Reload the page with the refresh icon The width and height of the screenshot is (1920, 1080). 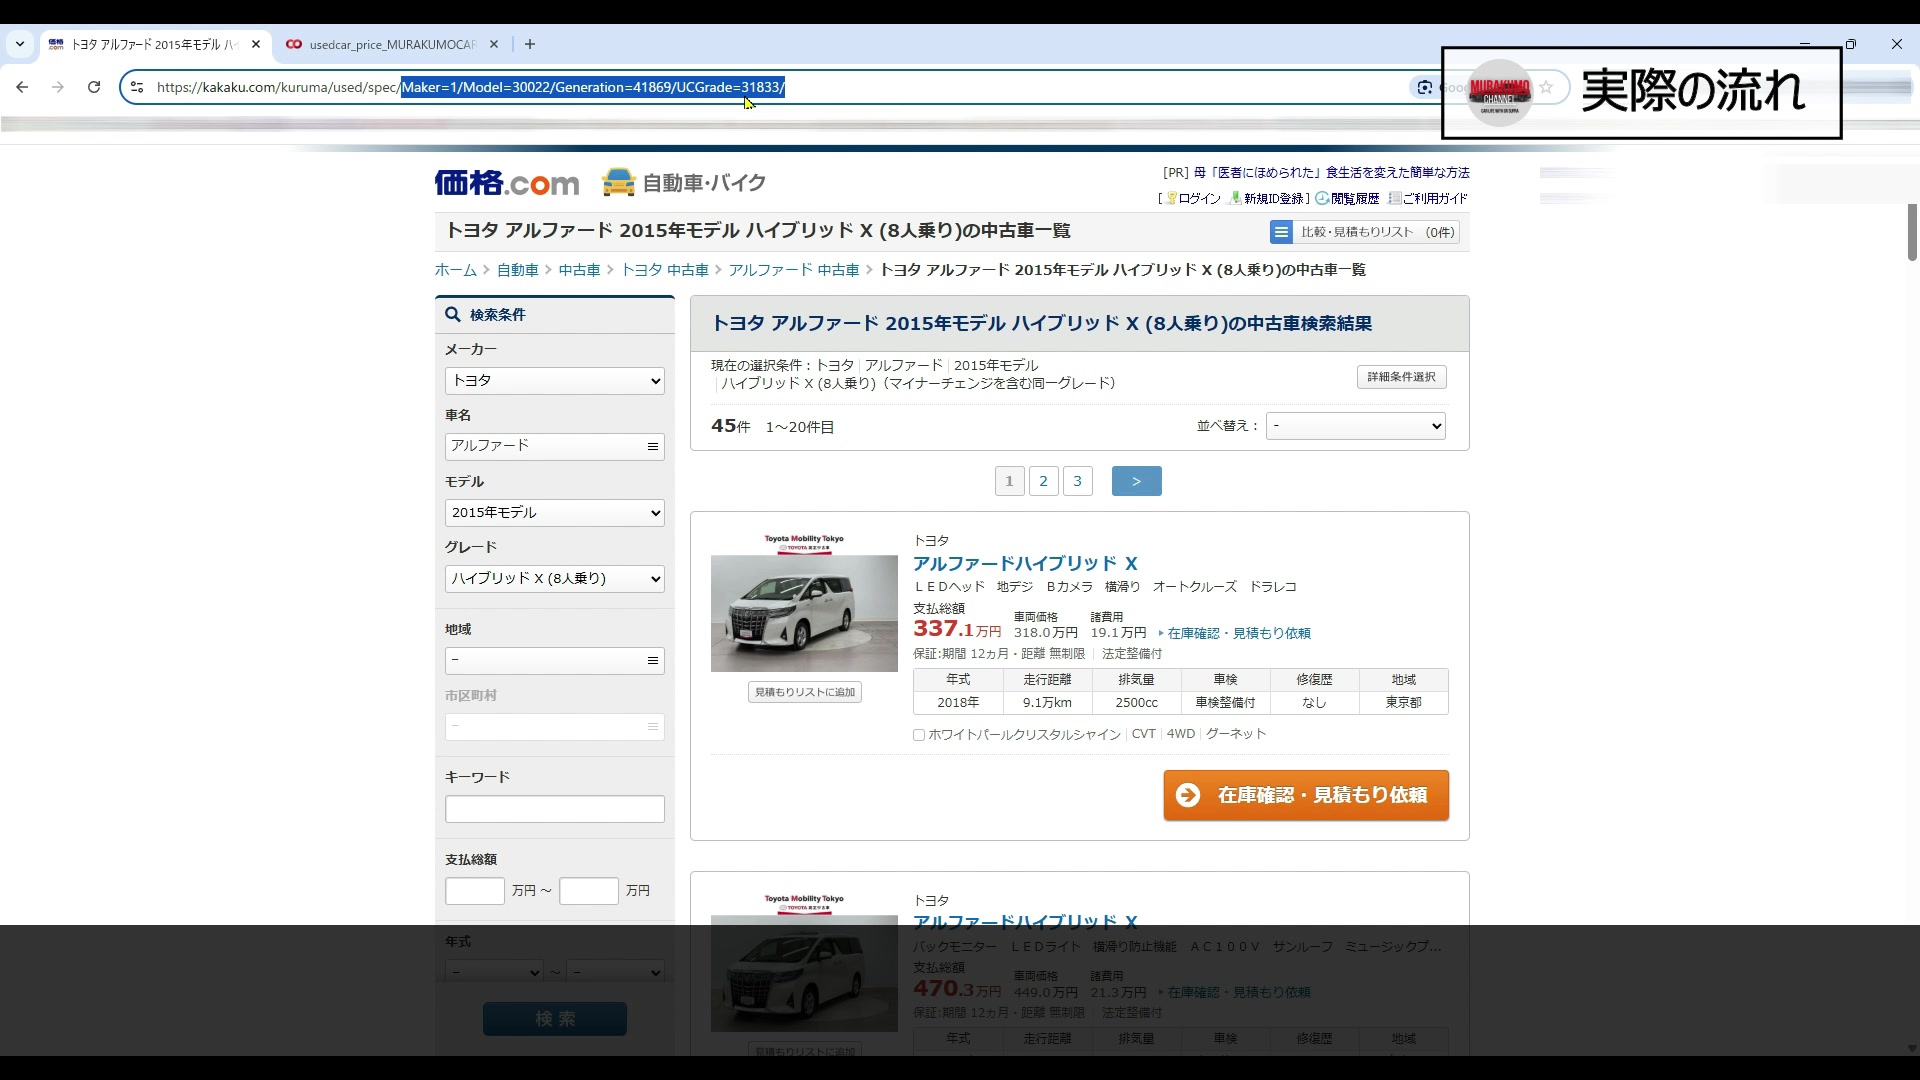94,87
